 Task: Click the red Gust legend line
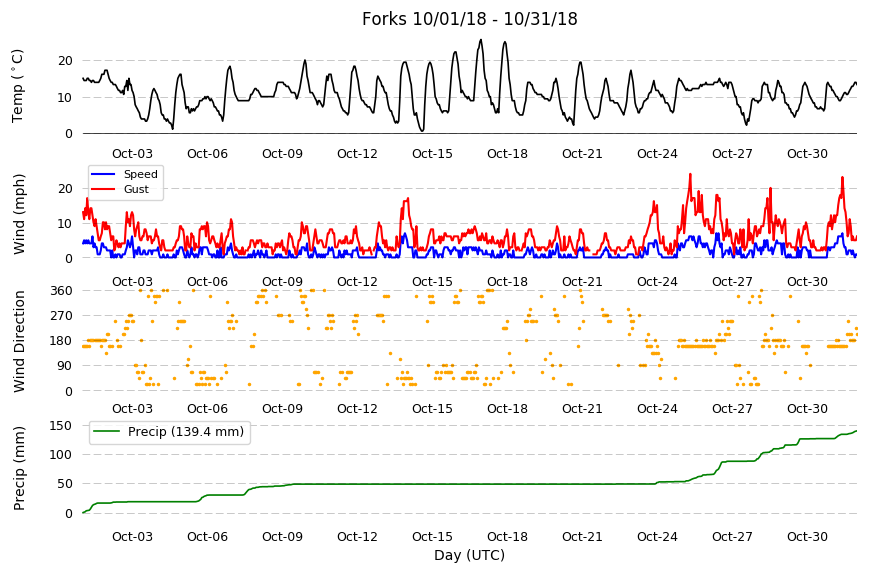click(x=103, y=189)
